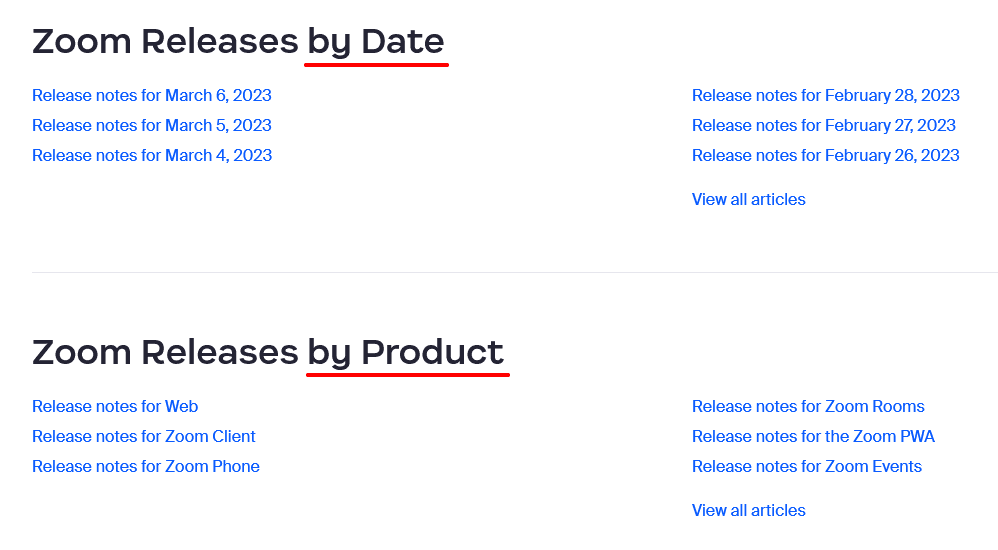The width and height of the screenshot is (998, 550).
Task: Click the word "Zoom" in the by Product heading
Action: tap(82, 353)
